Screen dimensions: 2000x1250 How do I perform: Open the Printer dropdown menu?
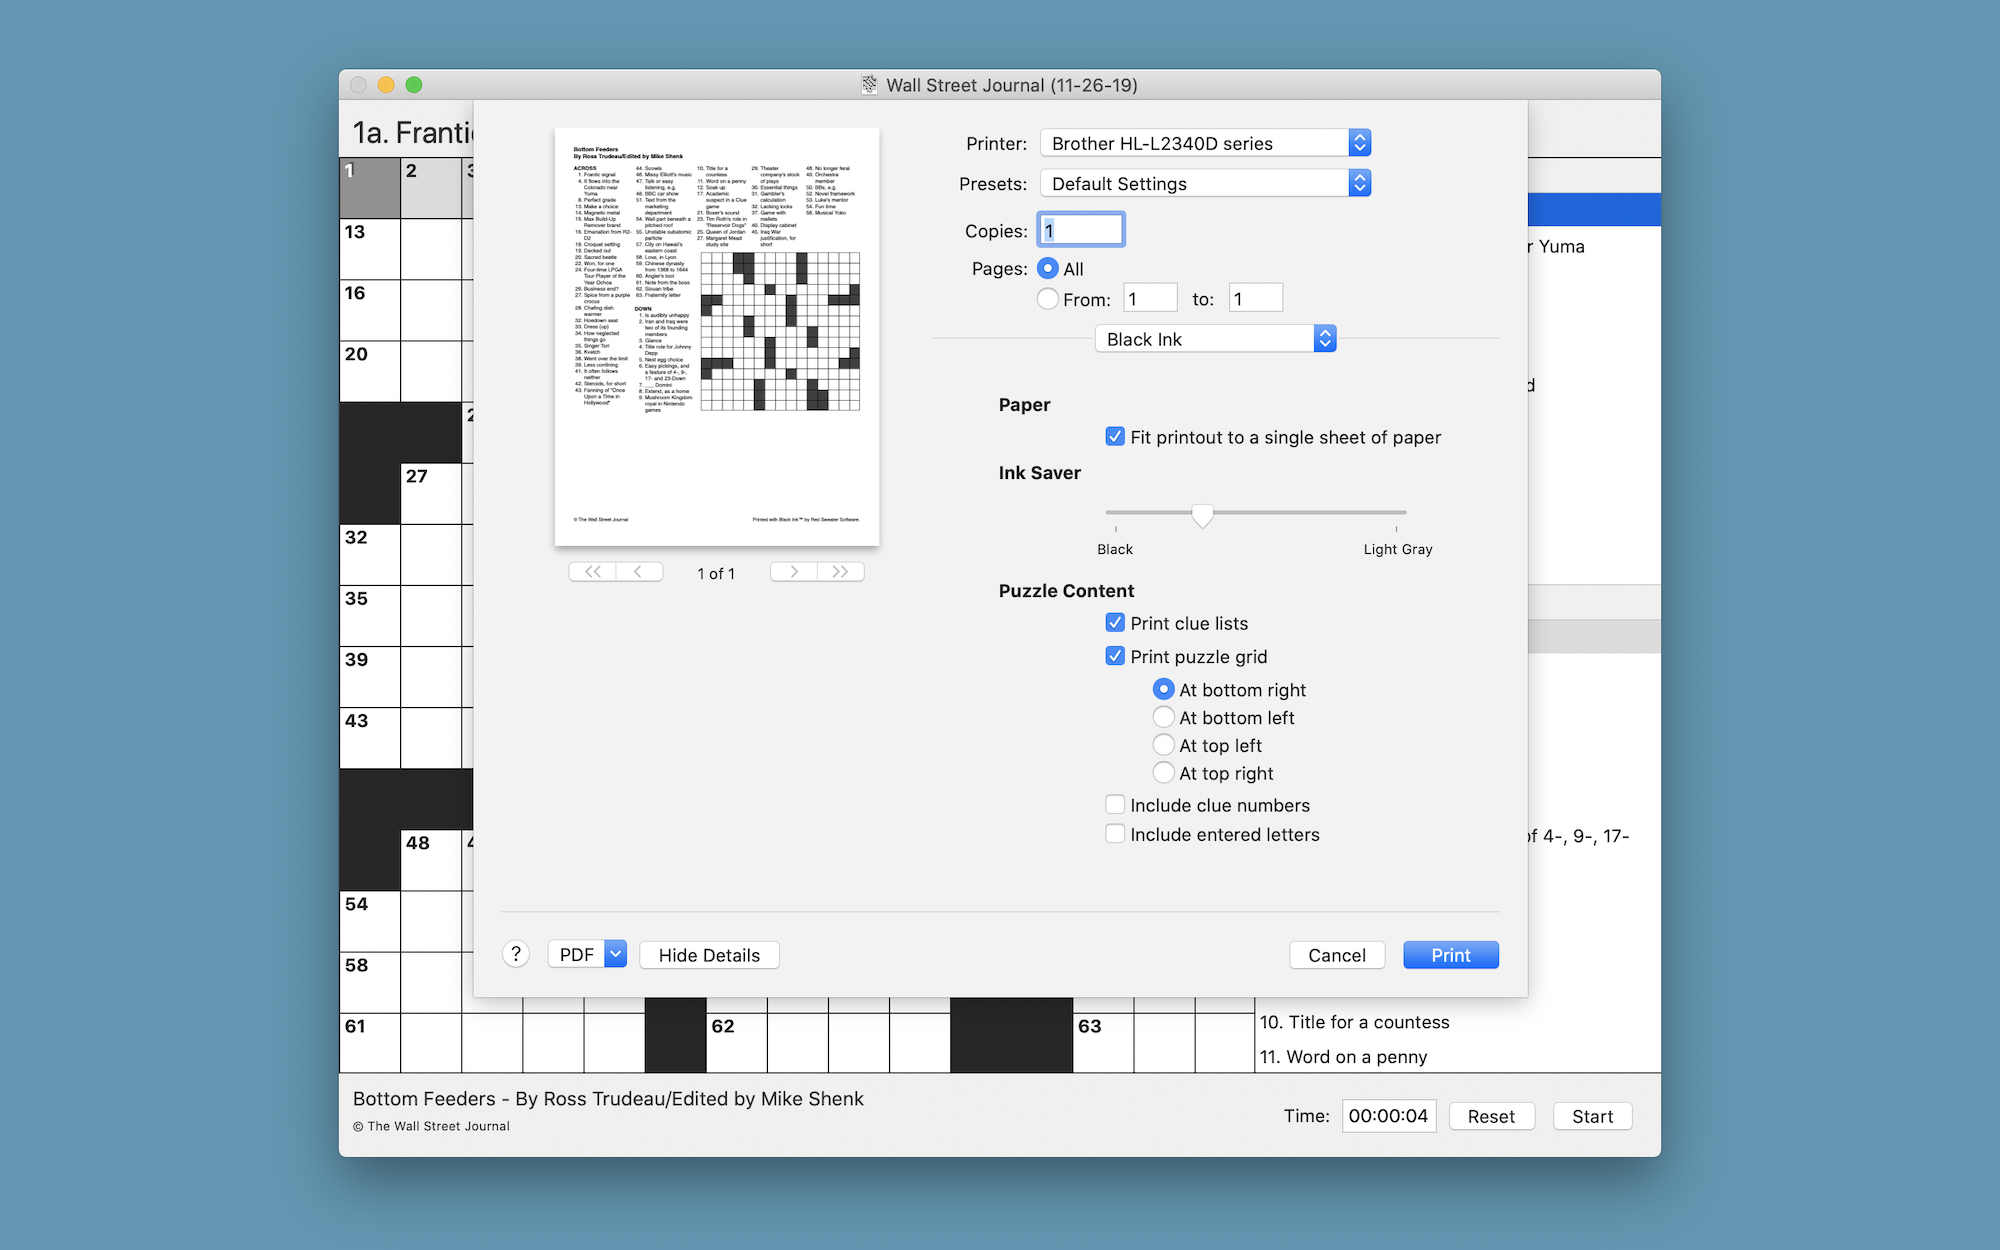(1202, 143)
